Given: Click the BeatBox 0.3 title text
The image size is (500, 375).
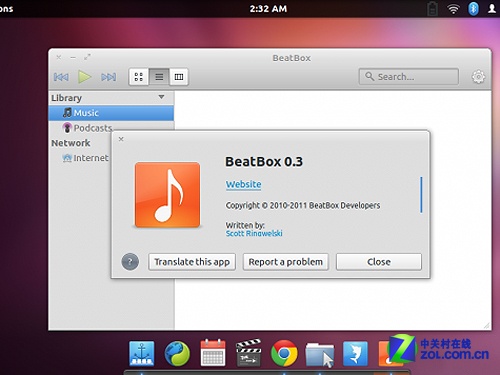Looking at the screenshot, I should click(264, 162).
